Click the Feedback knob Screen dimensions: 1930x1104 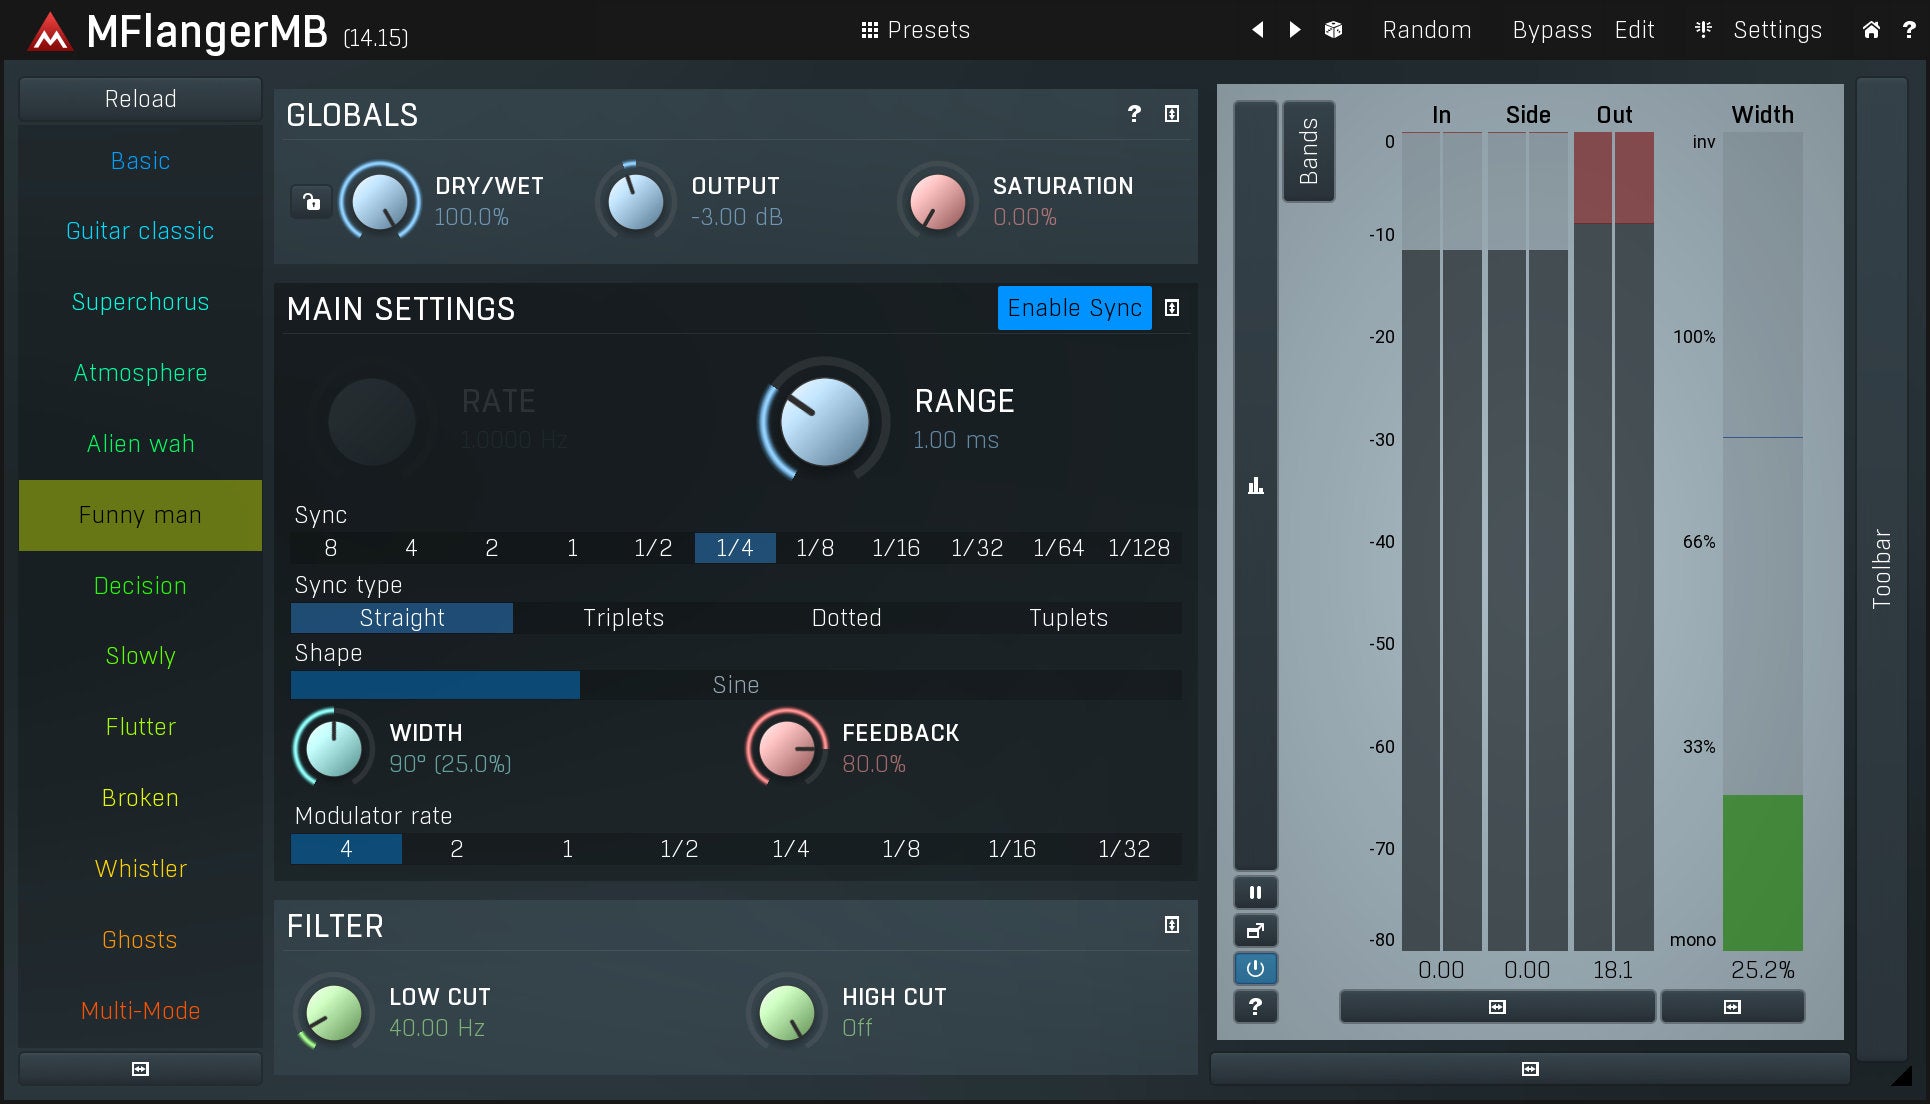pos(786,748)
